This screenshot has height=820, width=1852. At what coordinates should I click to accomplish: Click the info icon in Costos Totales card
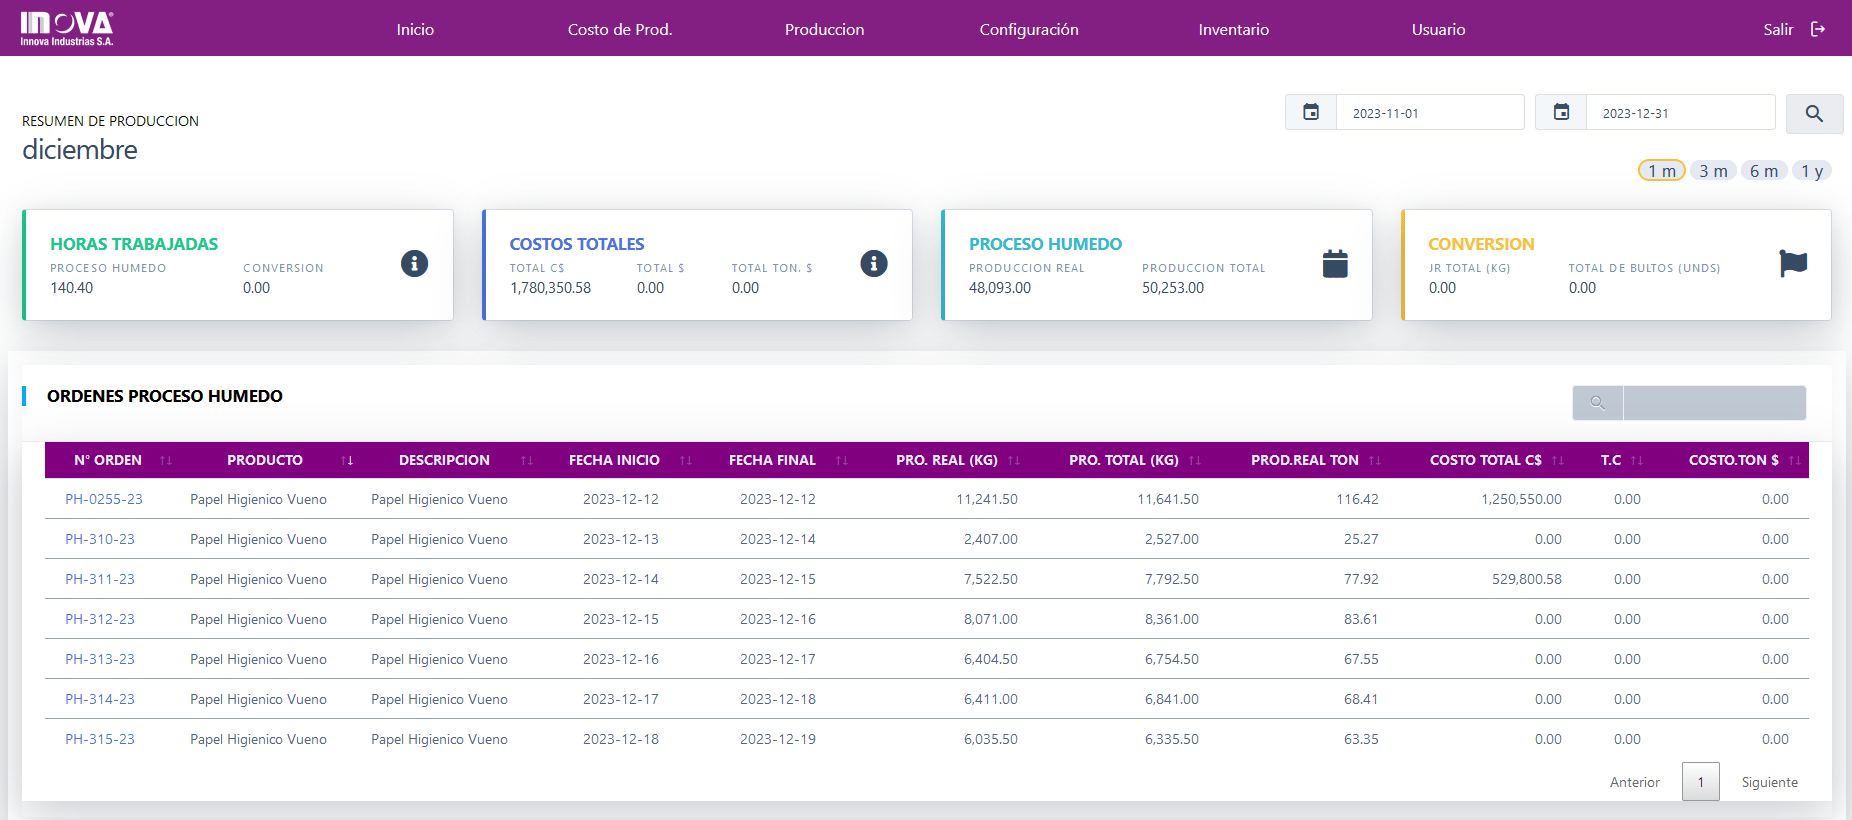[873, 263]
